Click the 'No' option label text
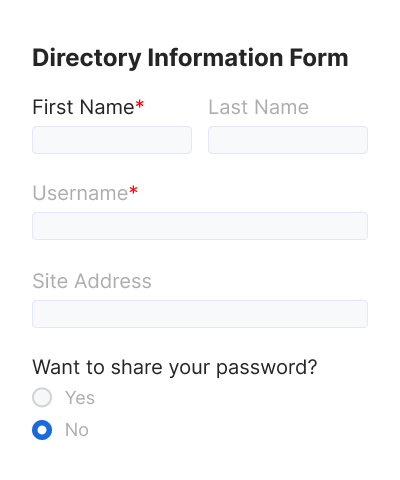The height and width of the screenshot is (480, 400). (77, 430)
